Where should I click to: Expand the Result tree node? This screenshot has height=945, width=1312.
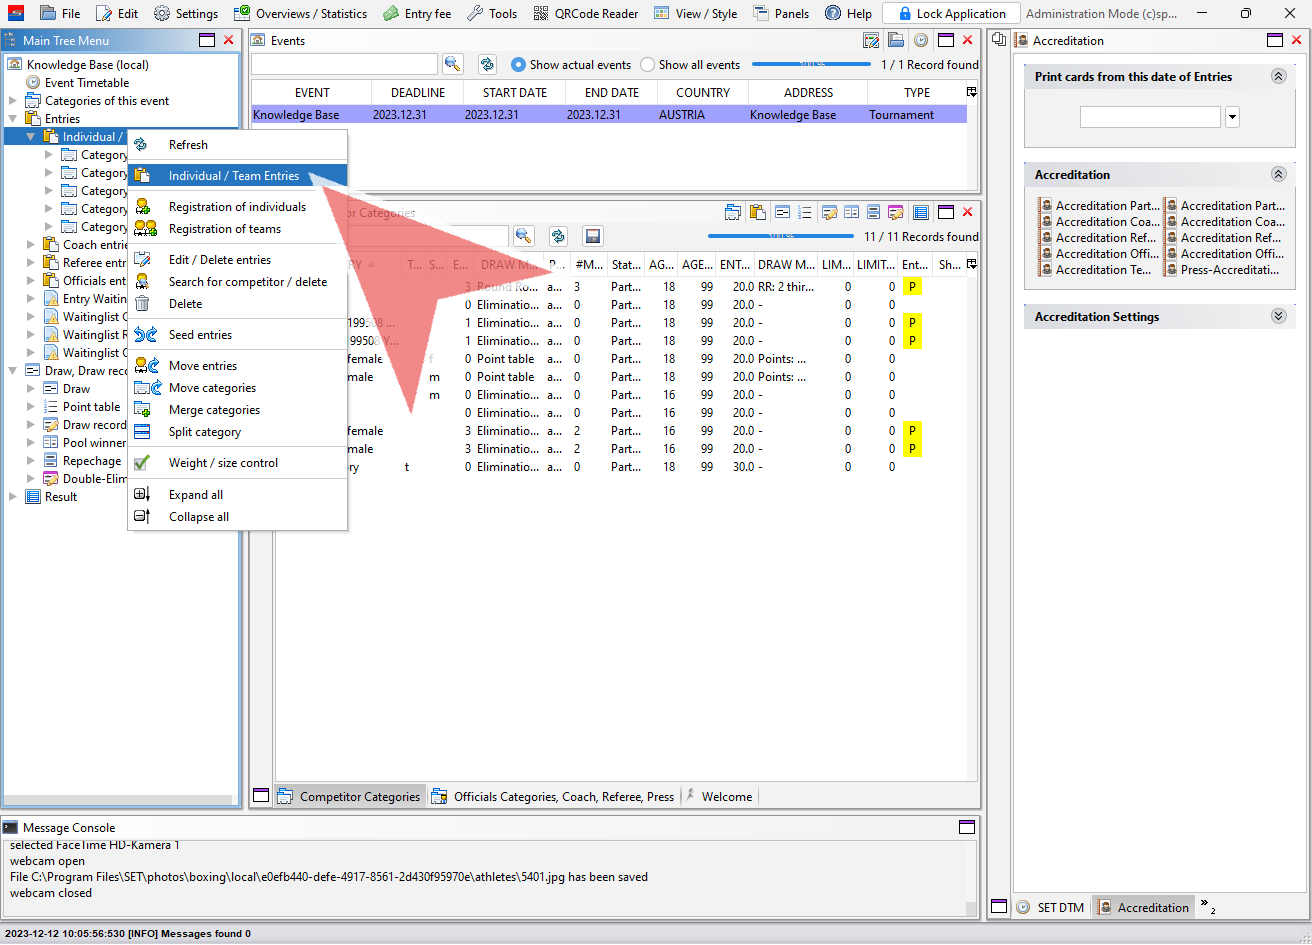13,497
